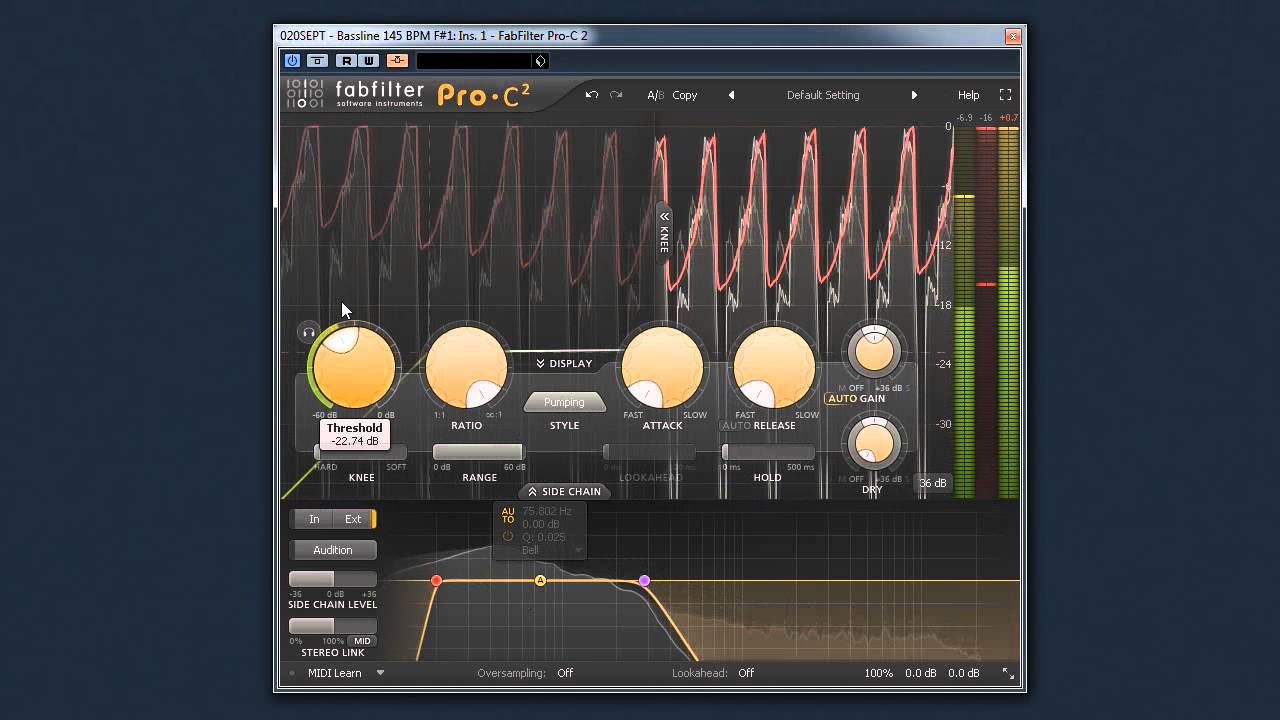
Task: Select the yellow A filter band node
Action: coord(540,580)
